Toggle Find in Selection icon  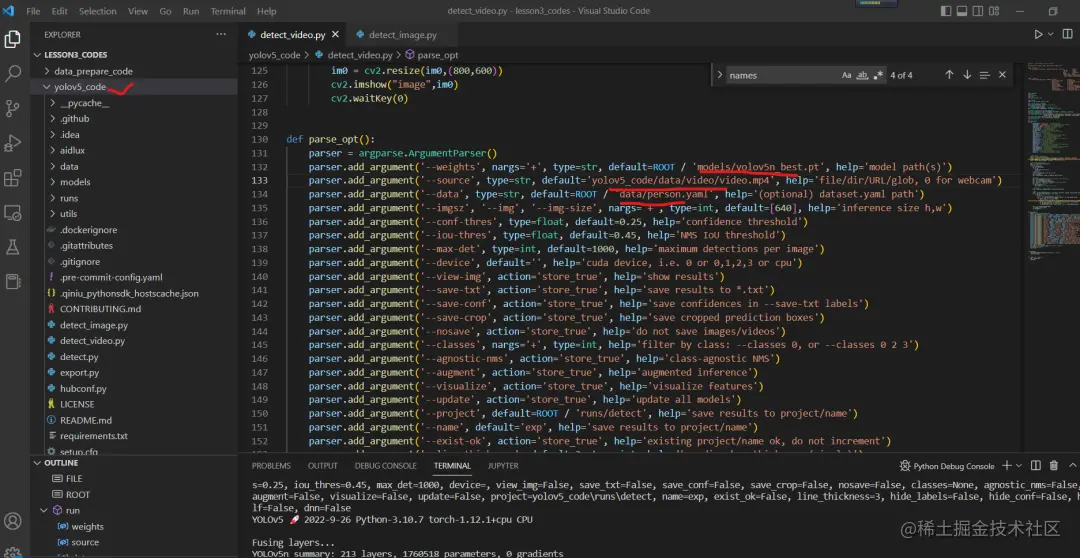point(984,75)
